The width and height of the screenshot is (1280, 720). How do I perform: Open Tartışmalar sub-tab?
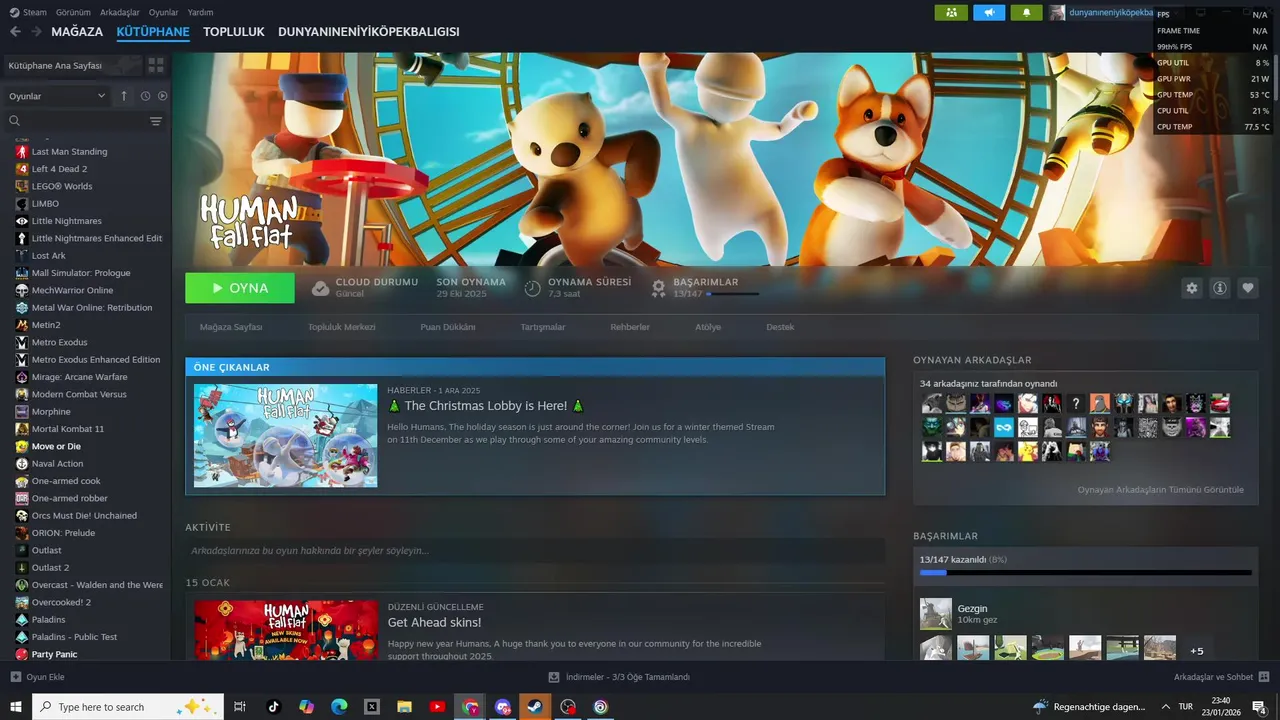click(543, 327)
